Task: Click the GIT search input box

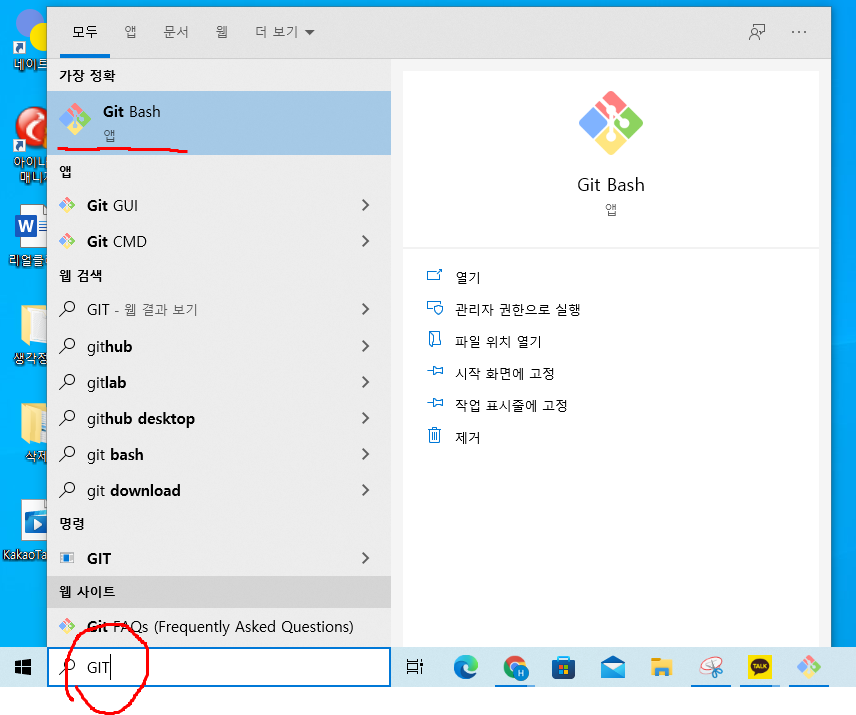Action: [219, 666]
